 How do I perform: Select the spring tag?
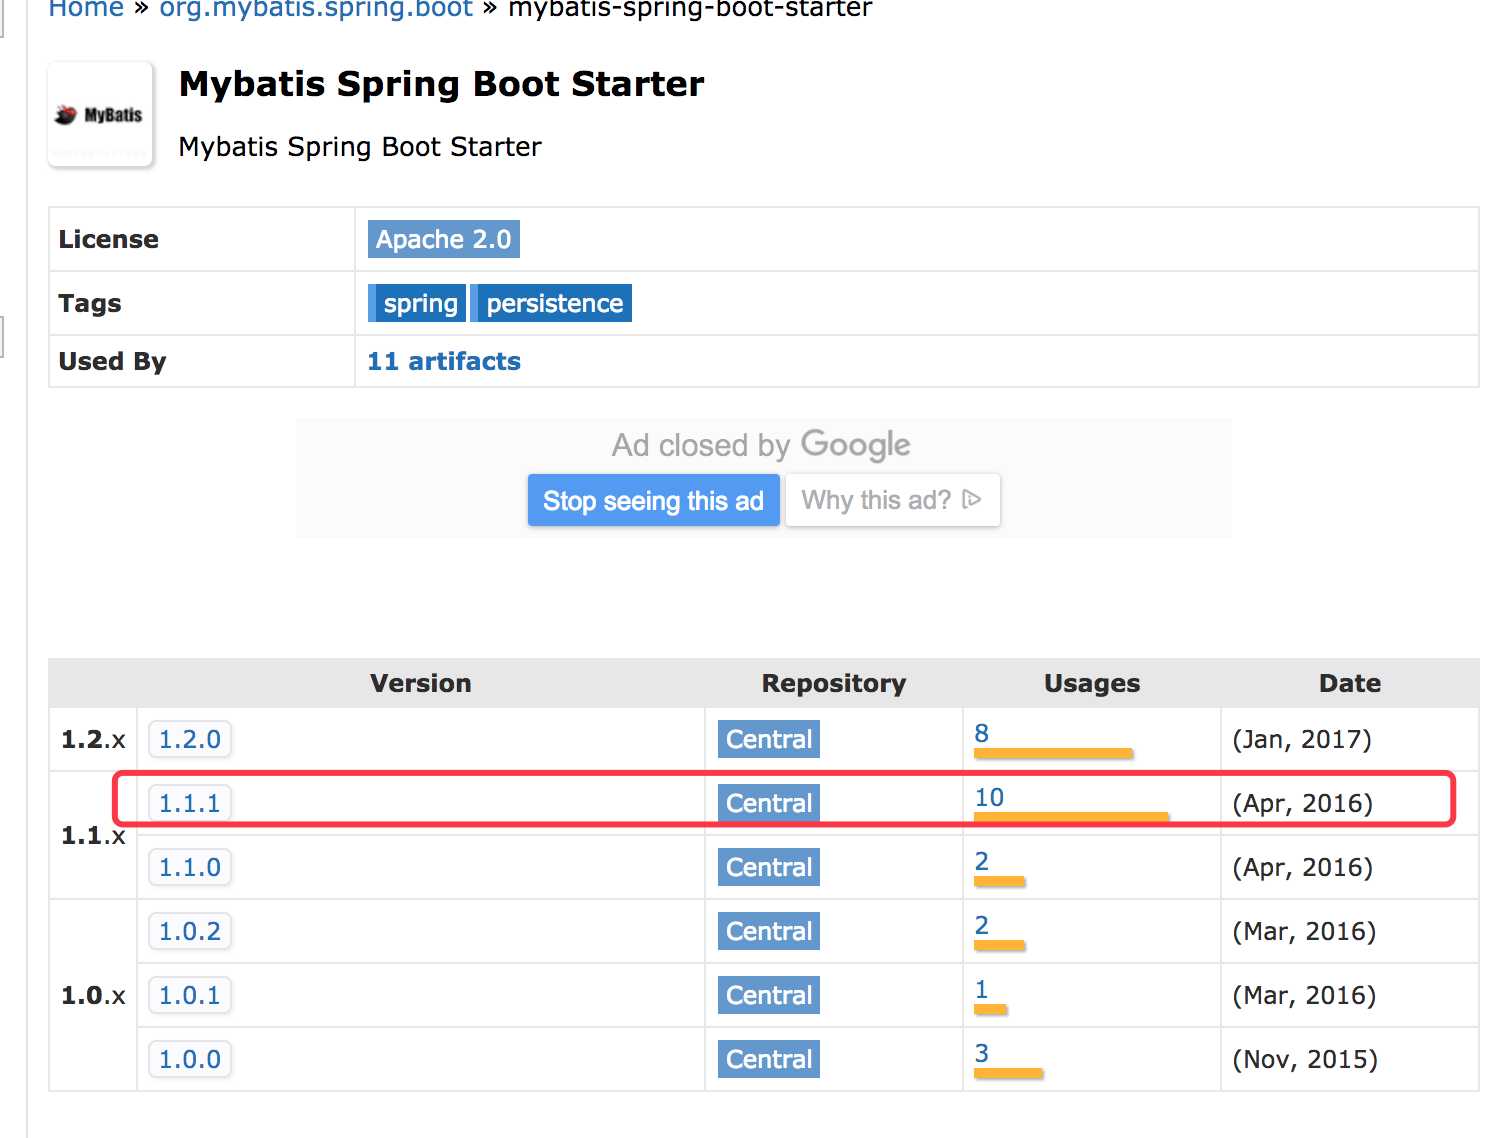point(417,303)
